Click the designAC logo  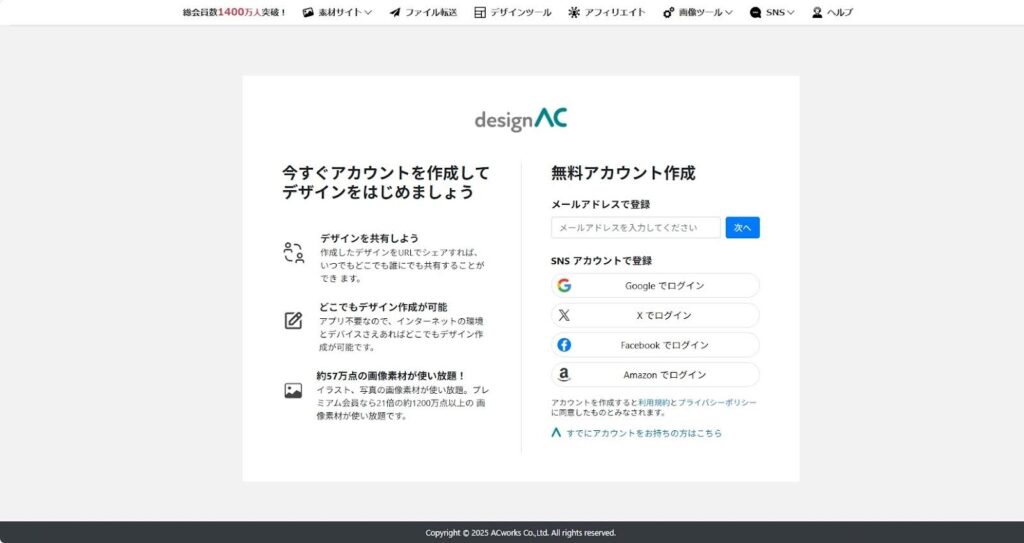(x=520, y=119)
